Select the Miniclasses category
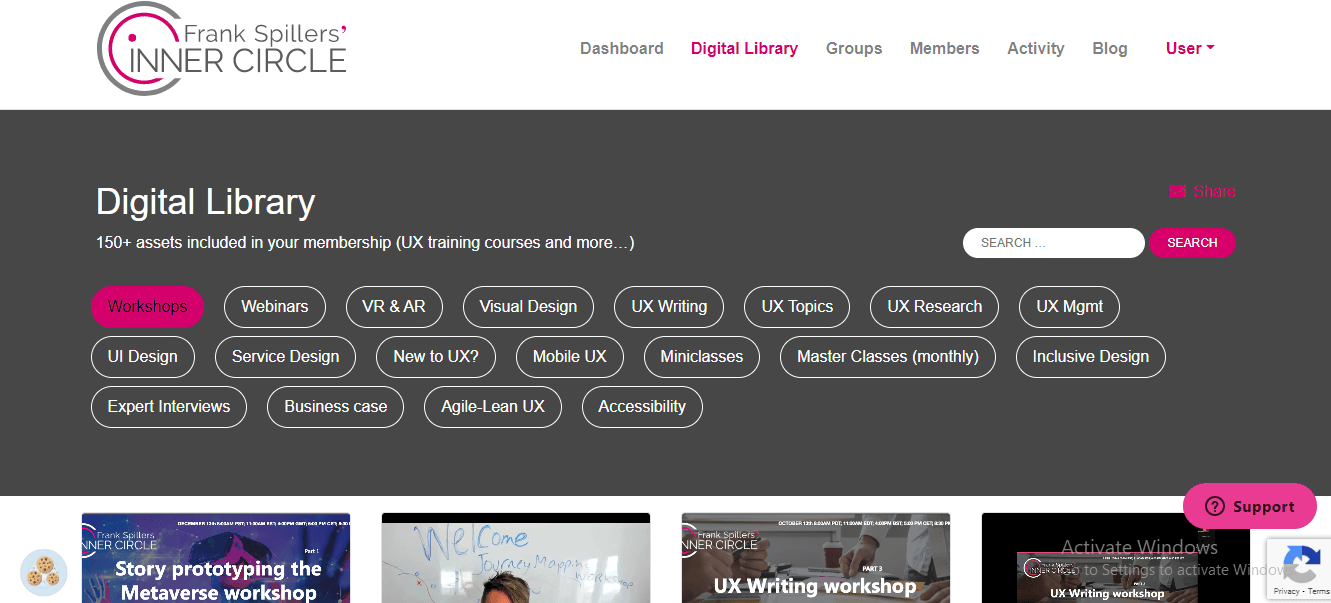Image resolution: width=1331 pixels, height=603 pixels. [x=702, y=357]
